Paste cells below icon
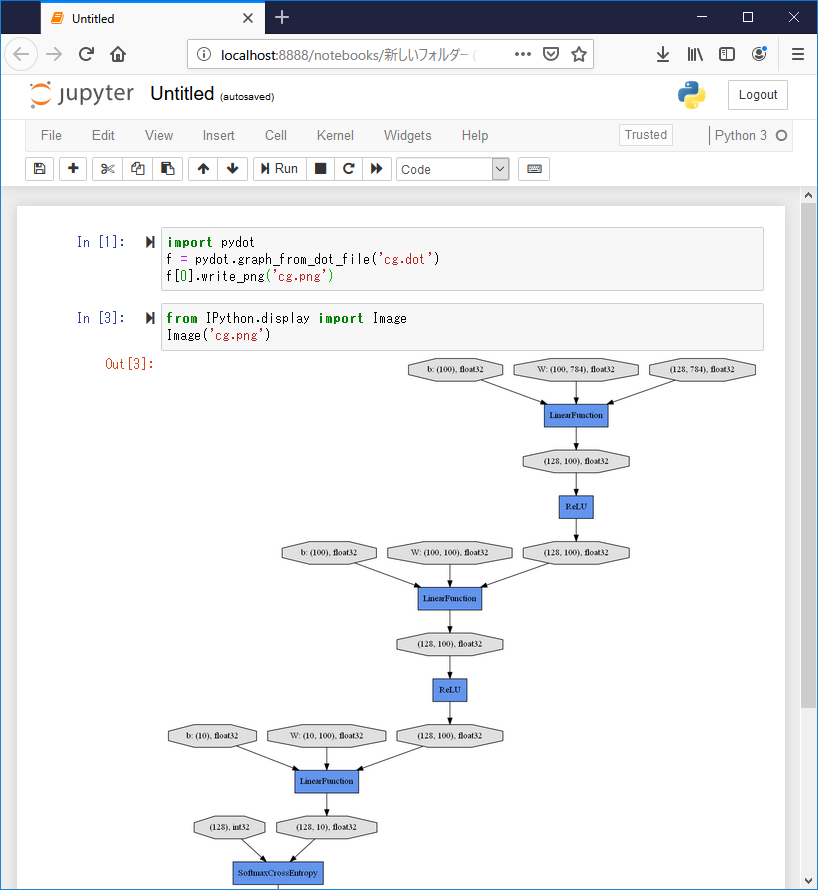This screenshot has width=818, height=890. [167, 169]
